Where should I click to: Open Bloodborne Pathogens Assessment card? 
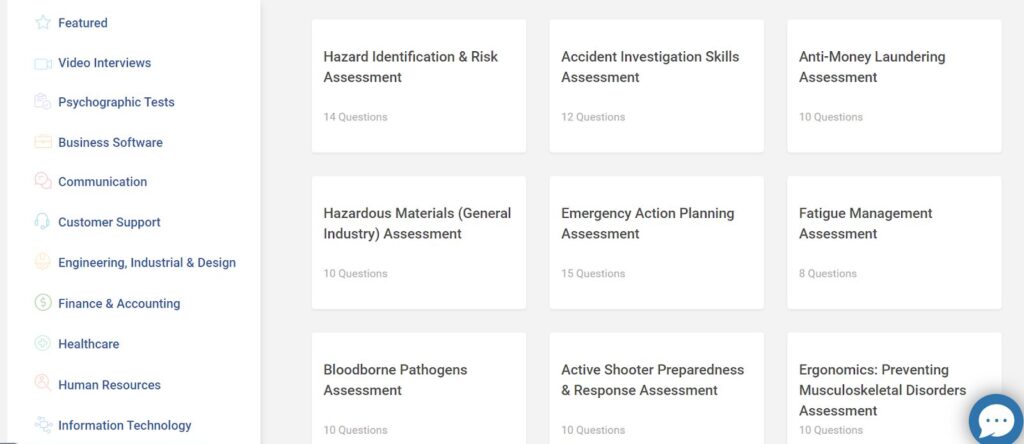[x=419, y=388]
